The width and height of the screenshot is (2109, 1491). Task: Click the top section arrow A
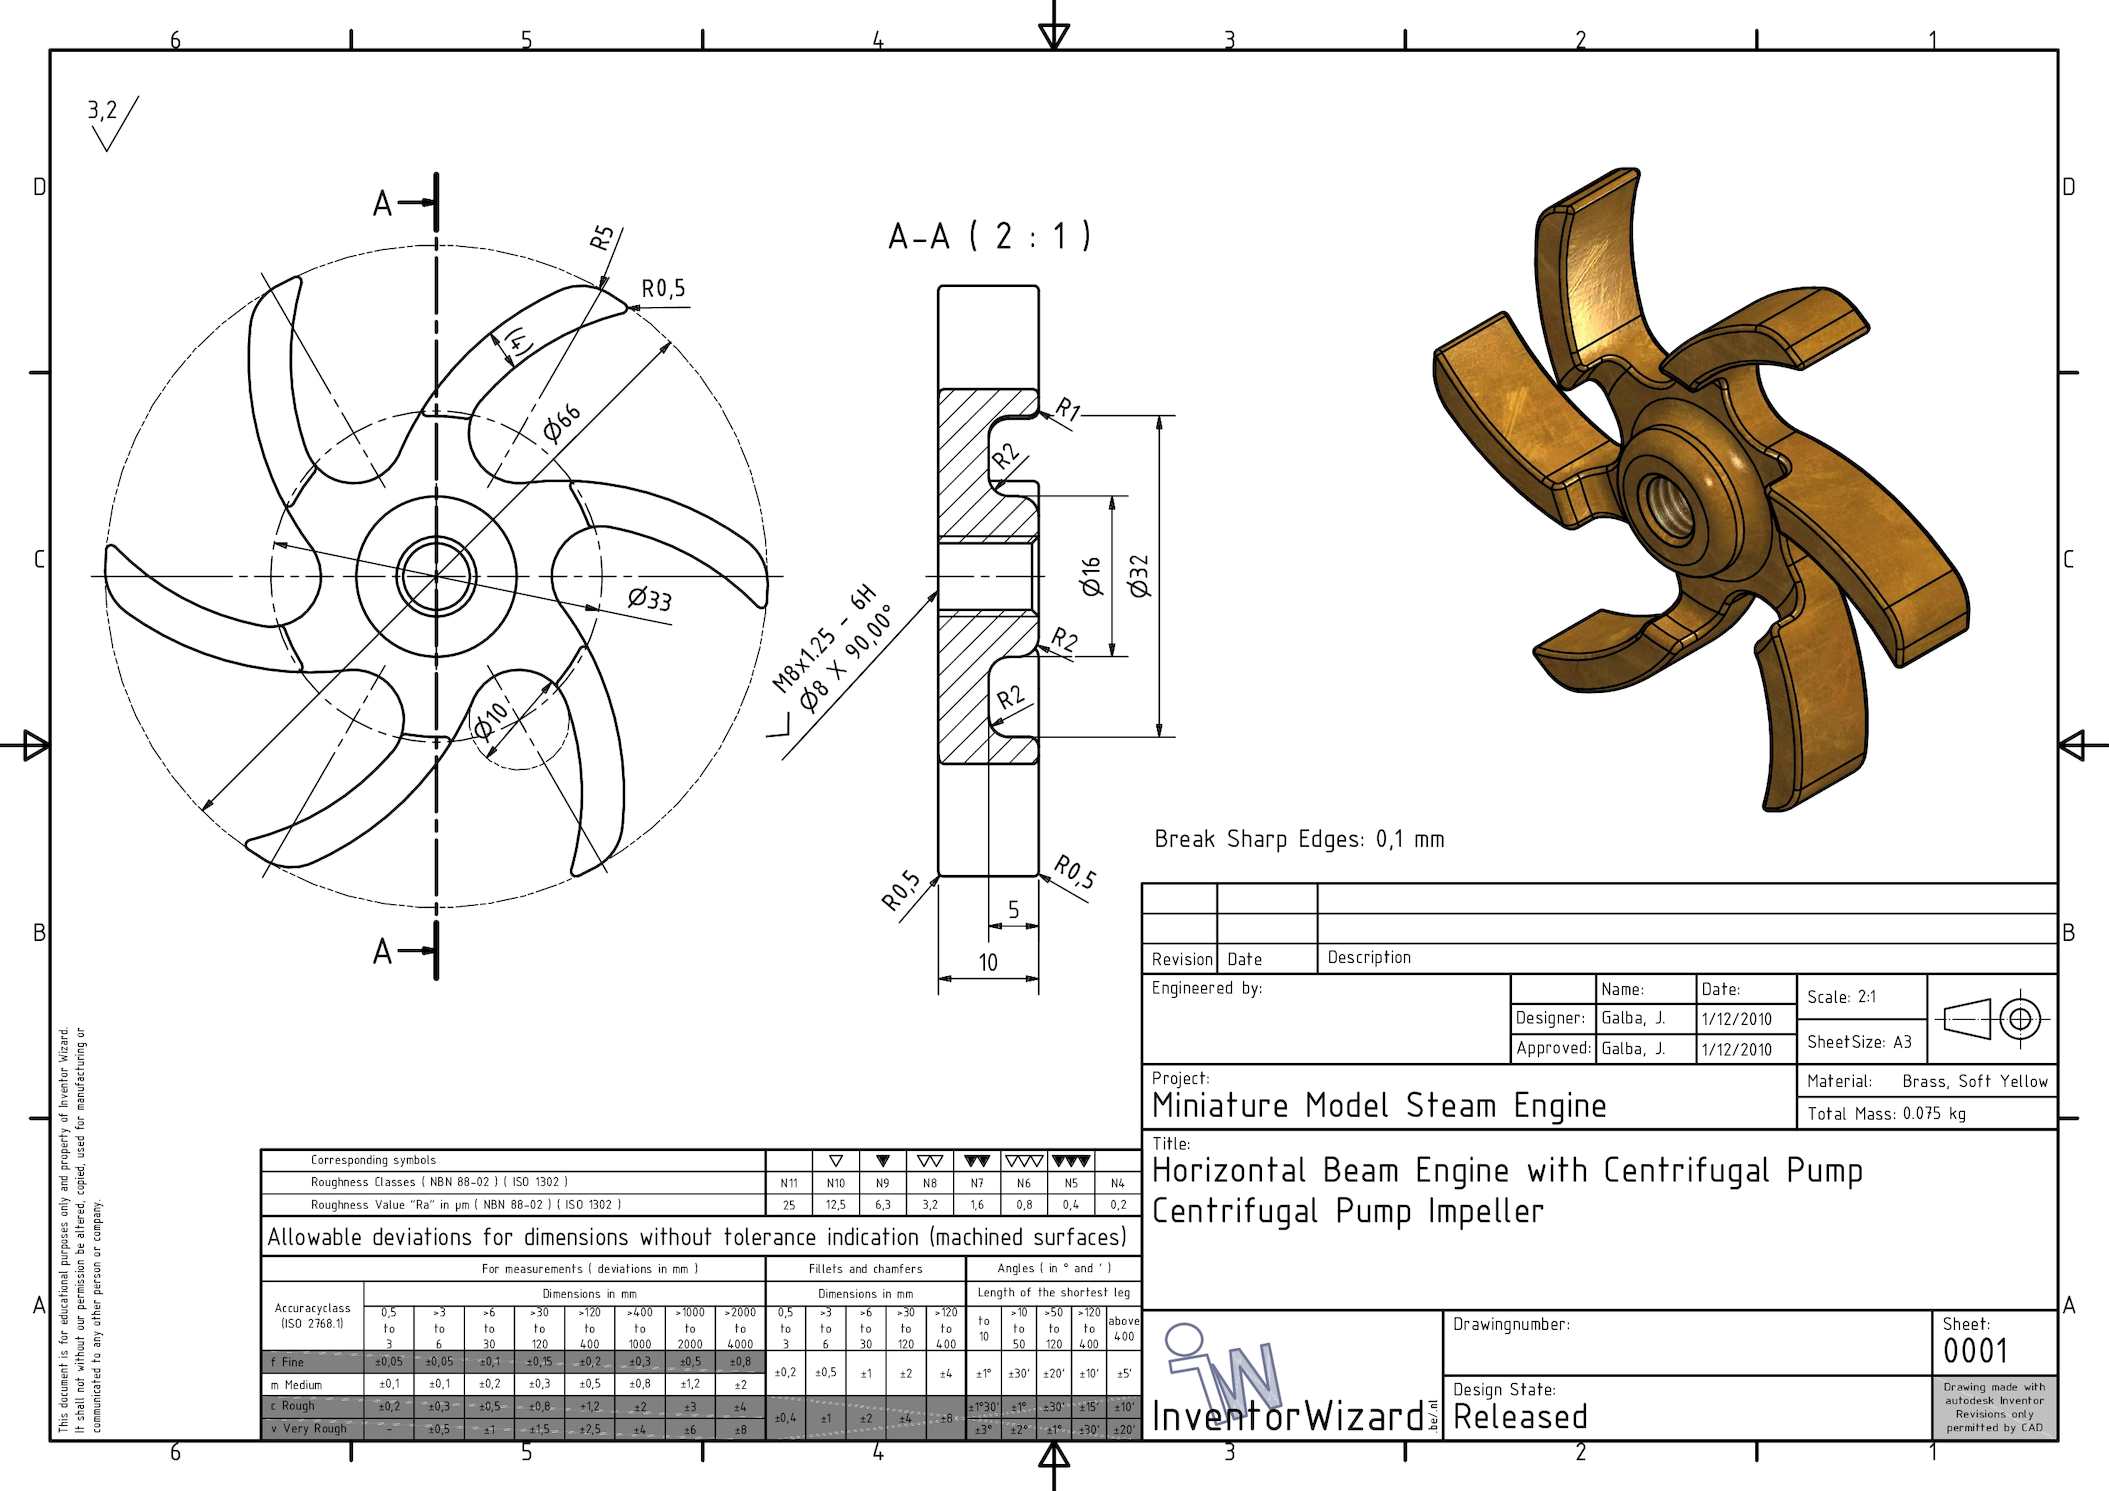(408, 203)
